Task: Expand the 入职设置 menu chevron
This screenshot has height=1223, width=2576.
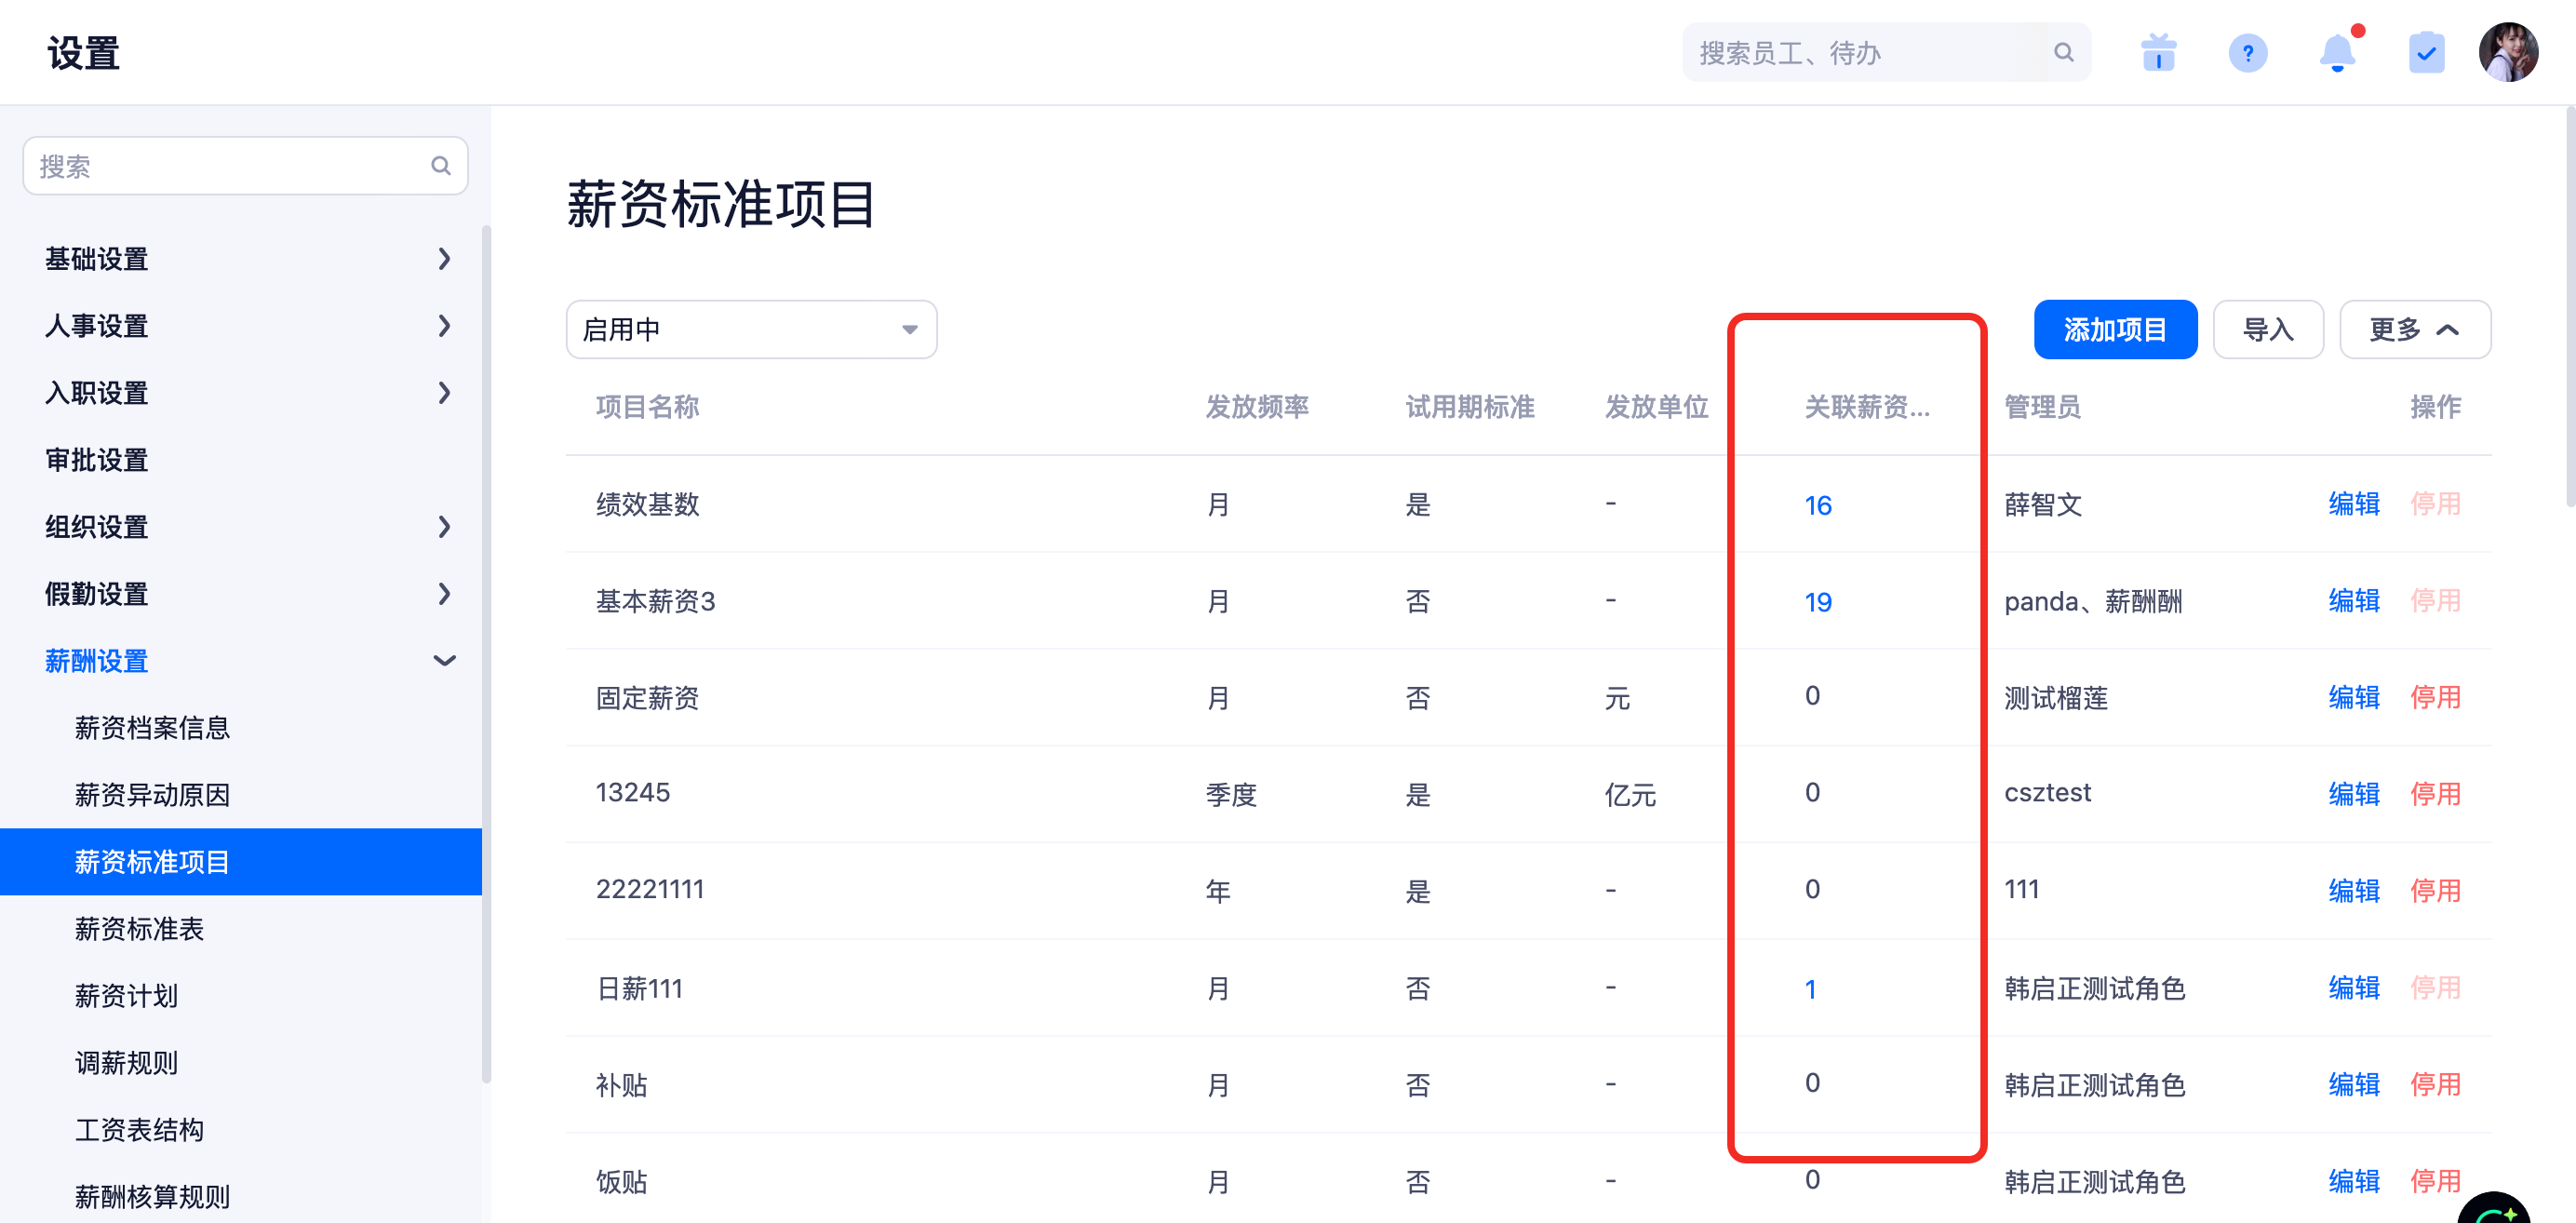Action: (444, 393)
